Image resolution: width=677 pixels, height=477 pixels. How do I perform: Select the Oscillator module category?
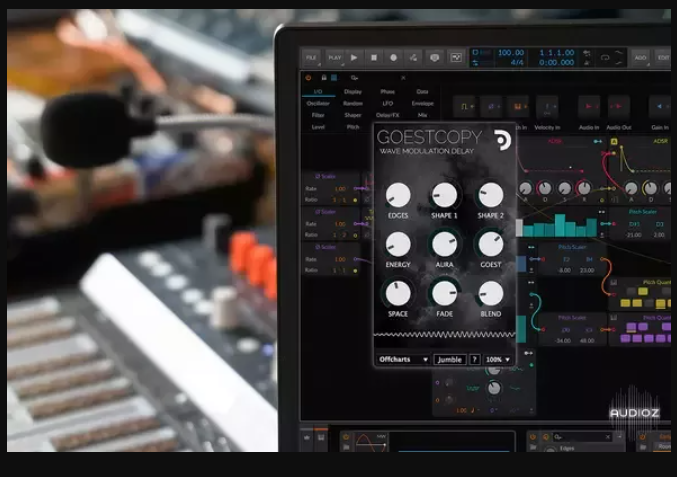318,103
